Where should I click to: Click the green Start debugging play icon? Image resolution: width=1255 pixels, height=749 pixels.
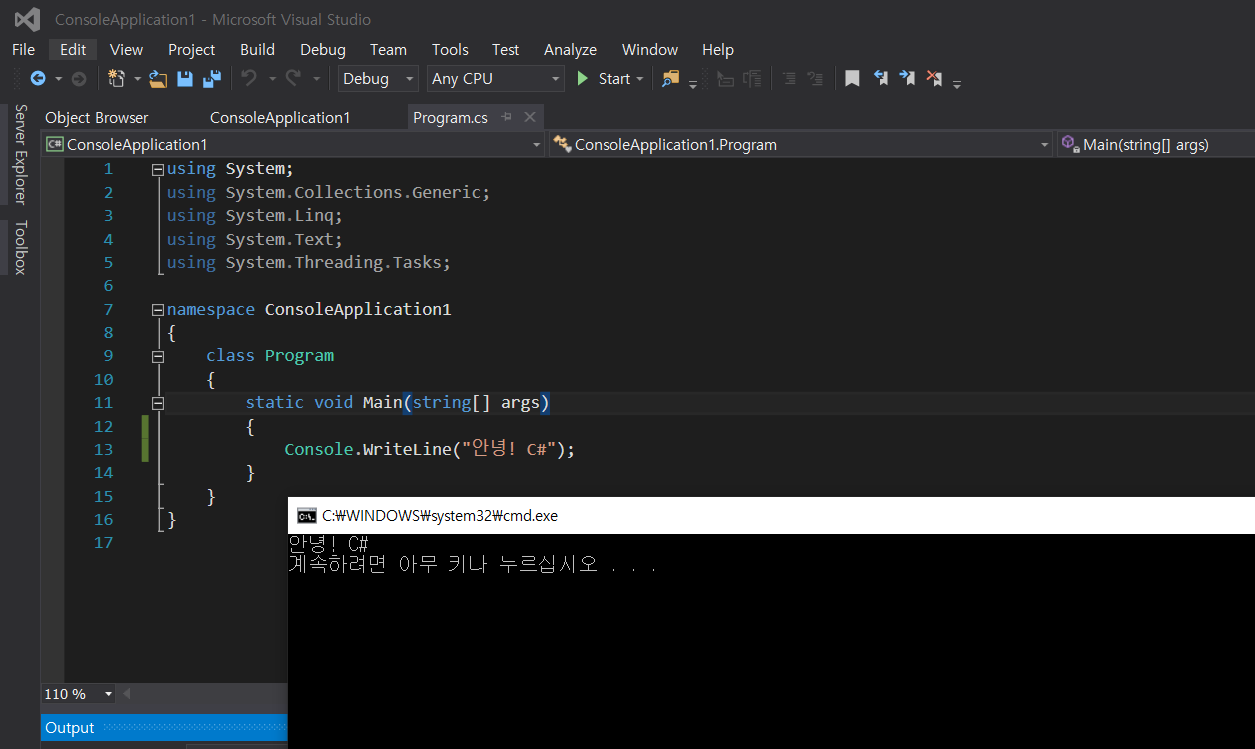[x=583, y=78]
